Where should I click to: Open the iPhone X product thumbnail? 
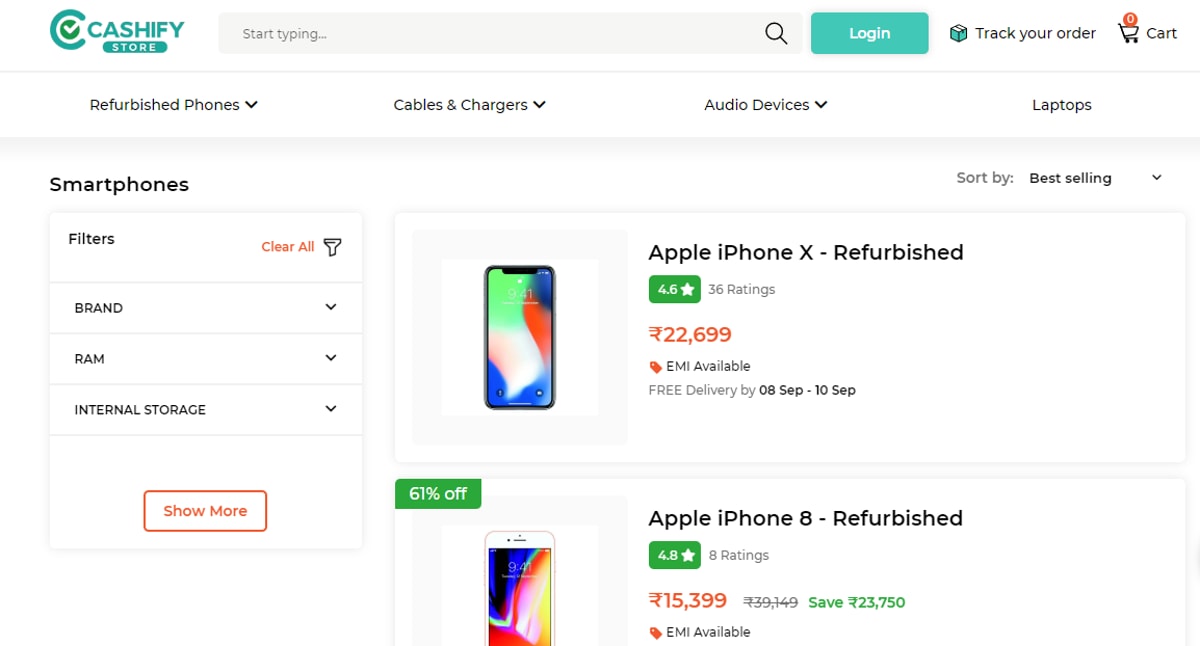[518, 337]
